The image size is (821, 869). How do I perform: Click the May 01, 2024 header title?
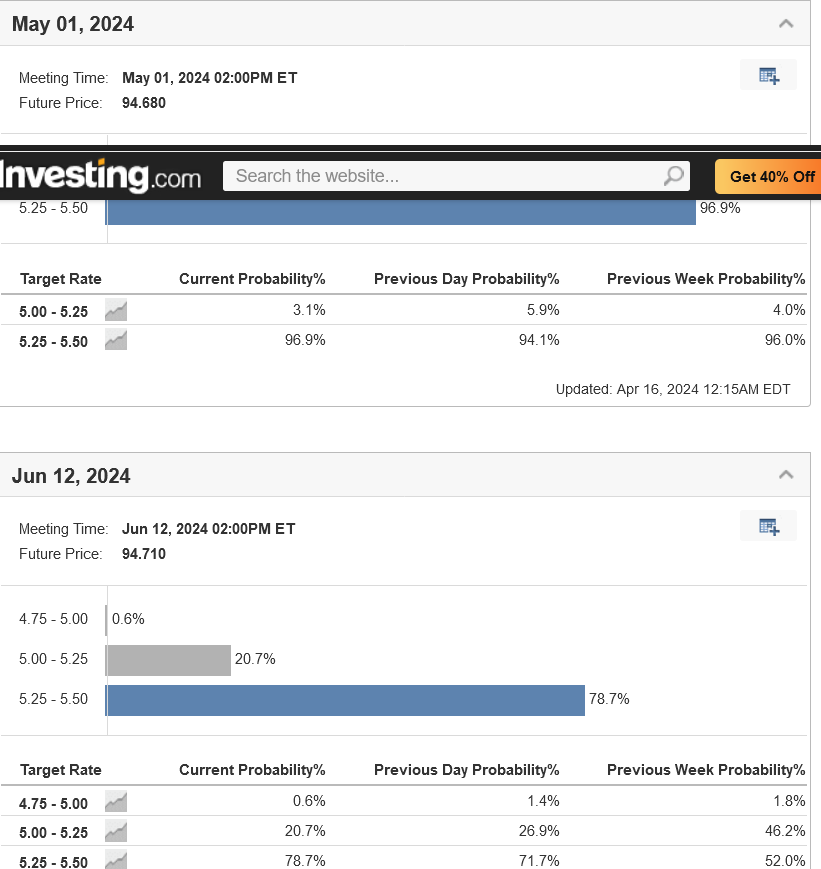[73, 24]
